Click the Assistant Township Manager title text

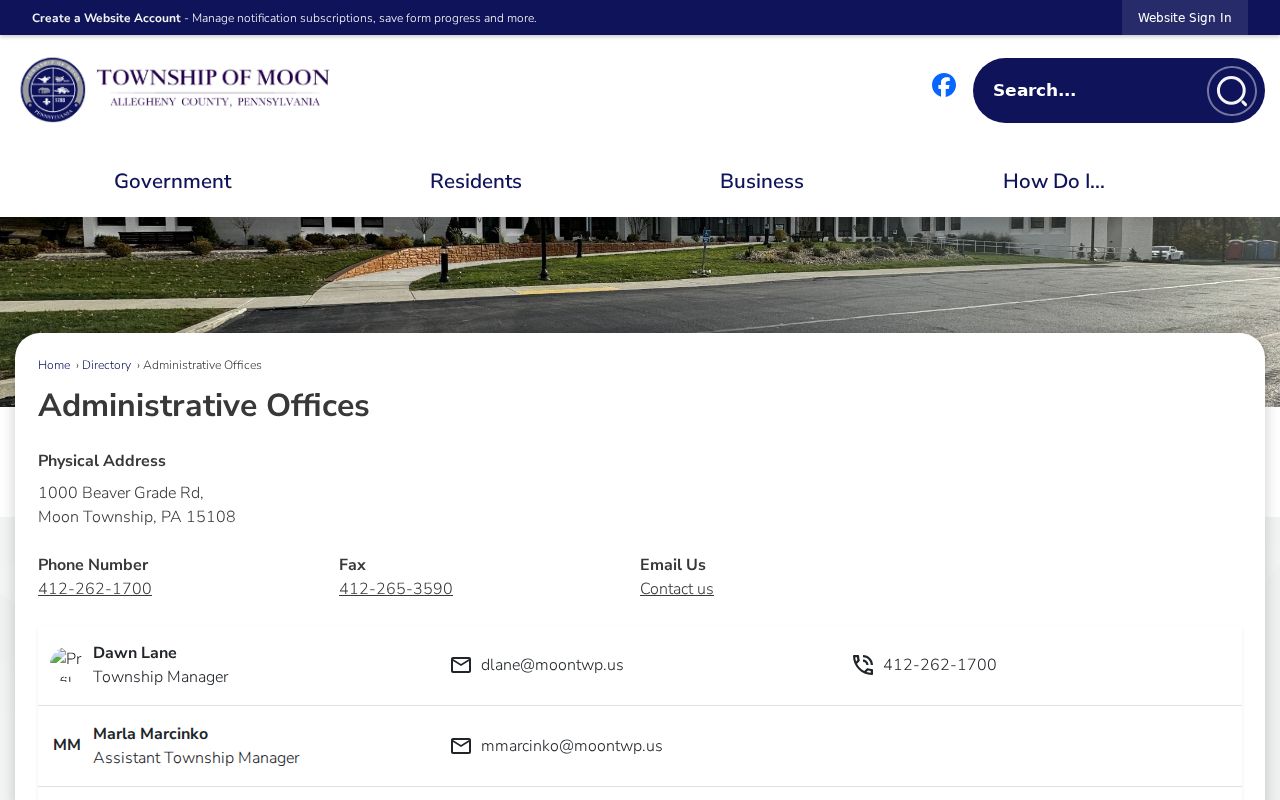(196, 758)
